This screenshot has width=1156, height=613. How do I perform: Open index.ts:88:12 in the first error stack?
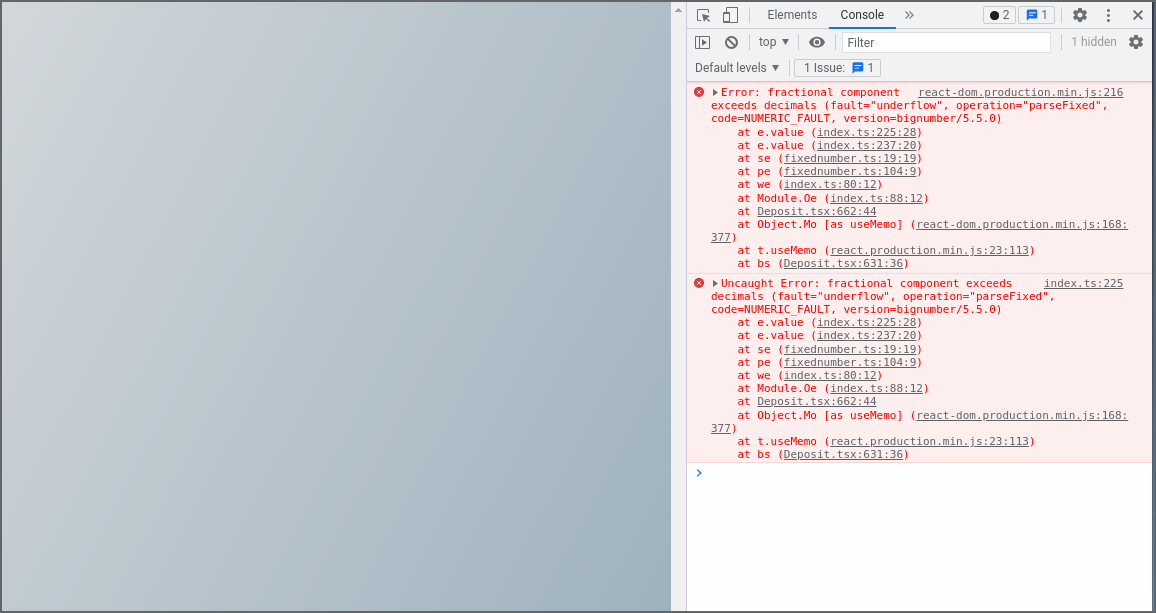(x=877, y=198)
